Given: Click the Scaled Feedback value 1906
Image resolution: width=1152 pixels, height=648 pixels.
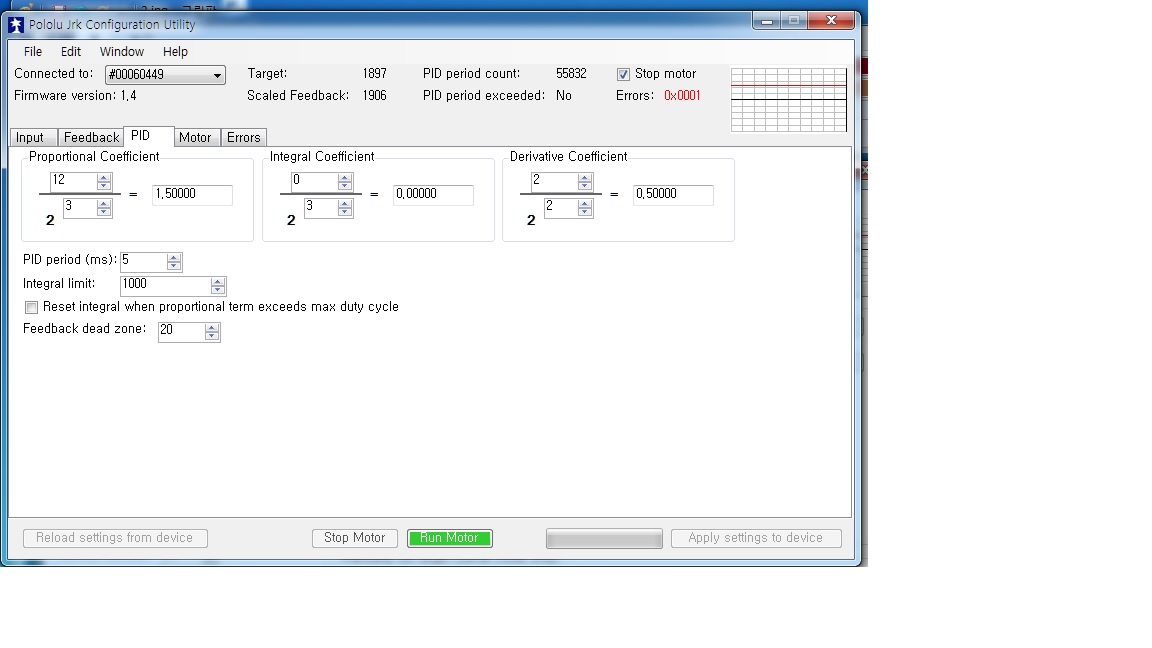Looking at the screenshot, I should [x=375, y=96].
